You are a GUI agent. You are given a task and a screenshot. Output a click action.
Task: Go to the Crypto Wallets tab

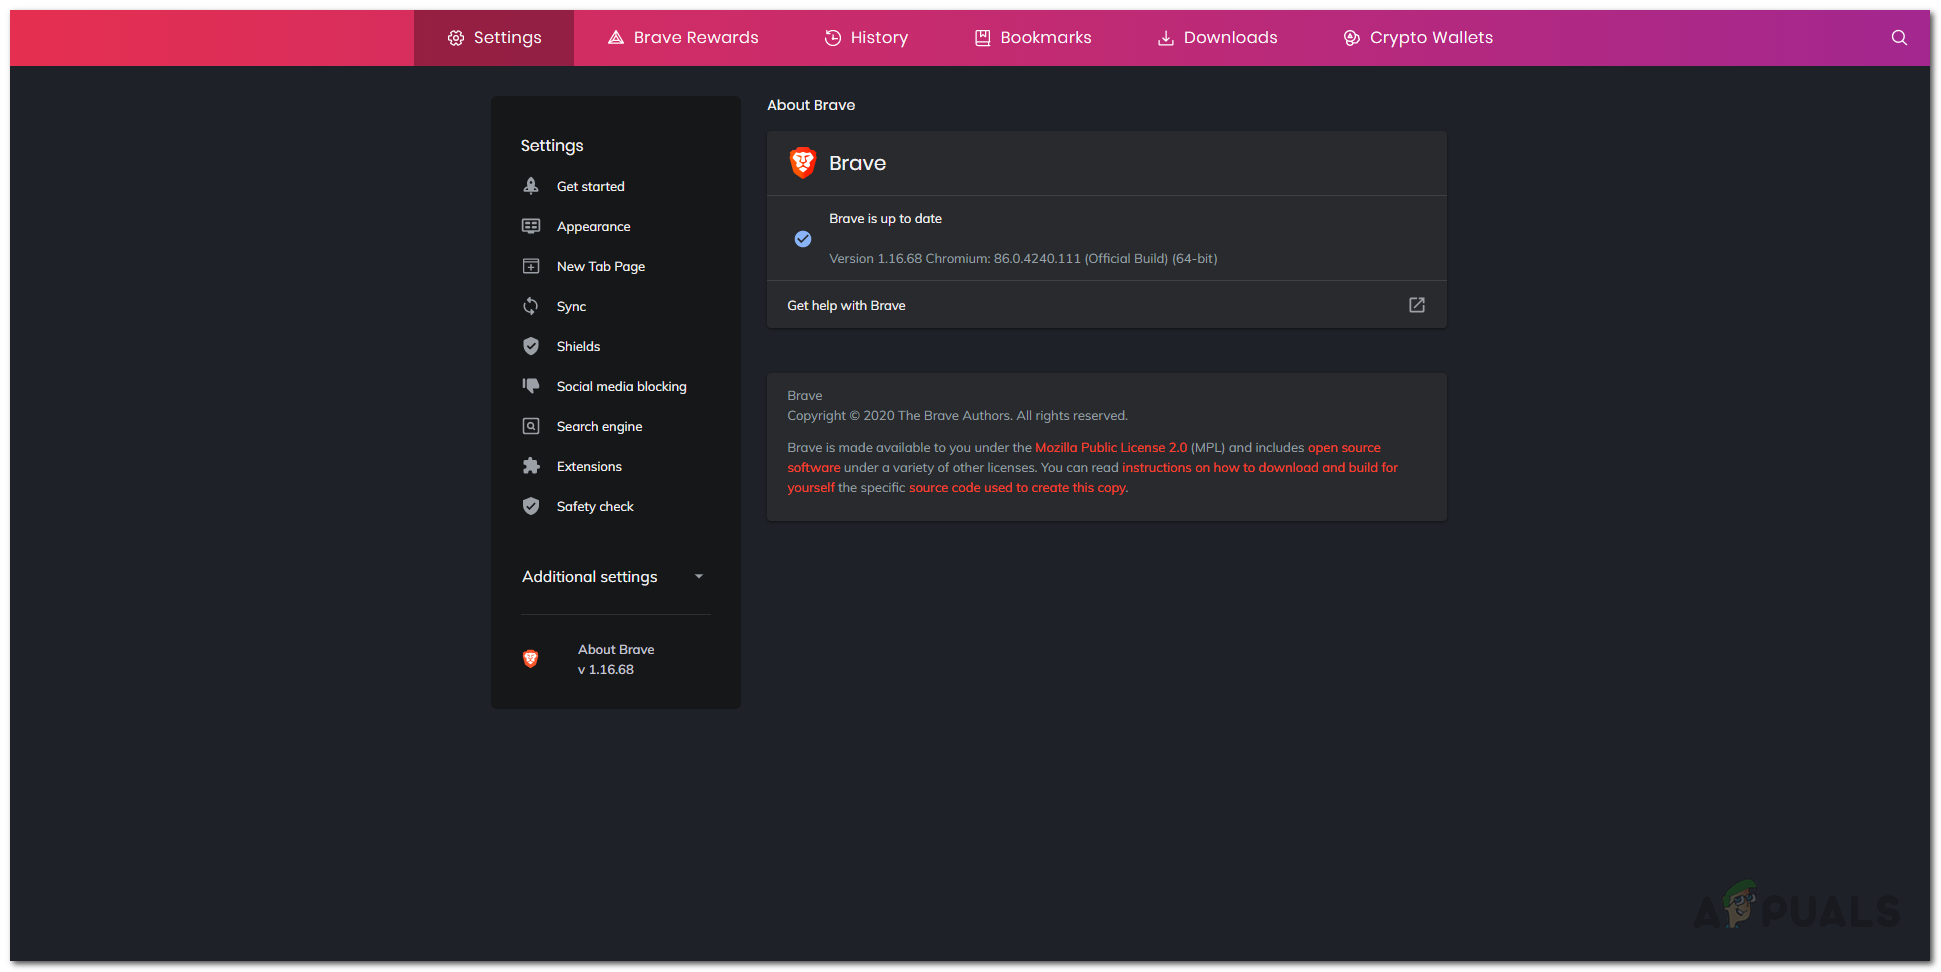coord(1418,38)
